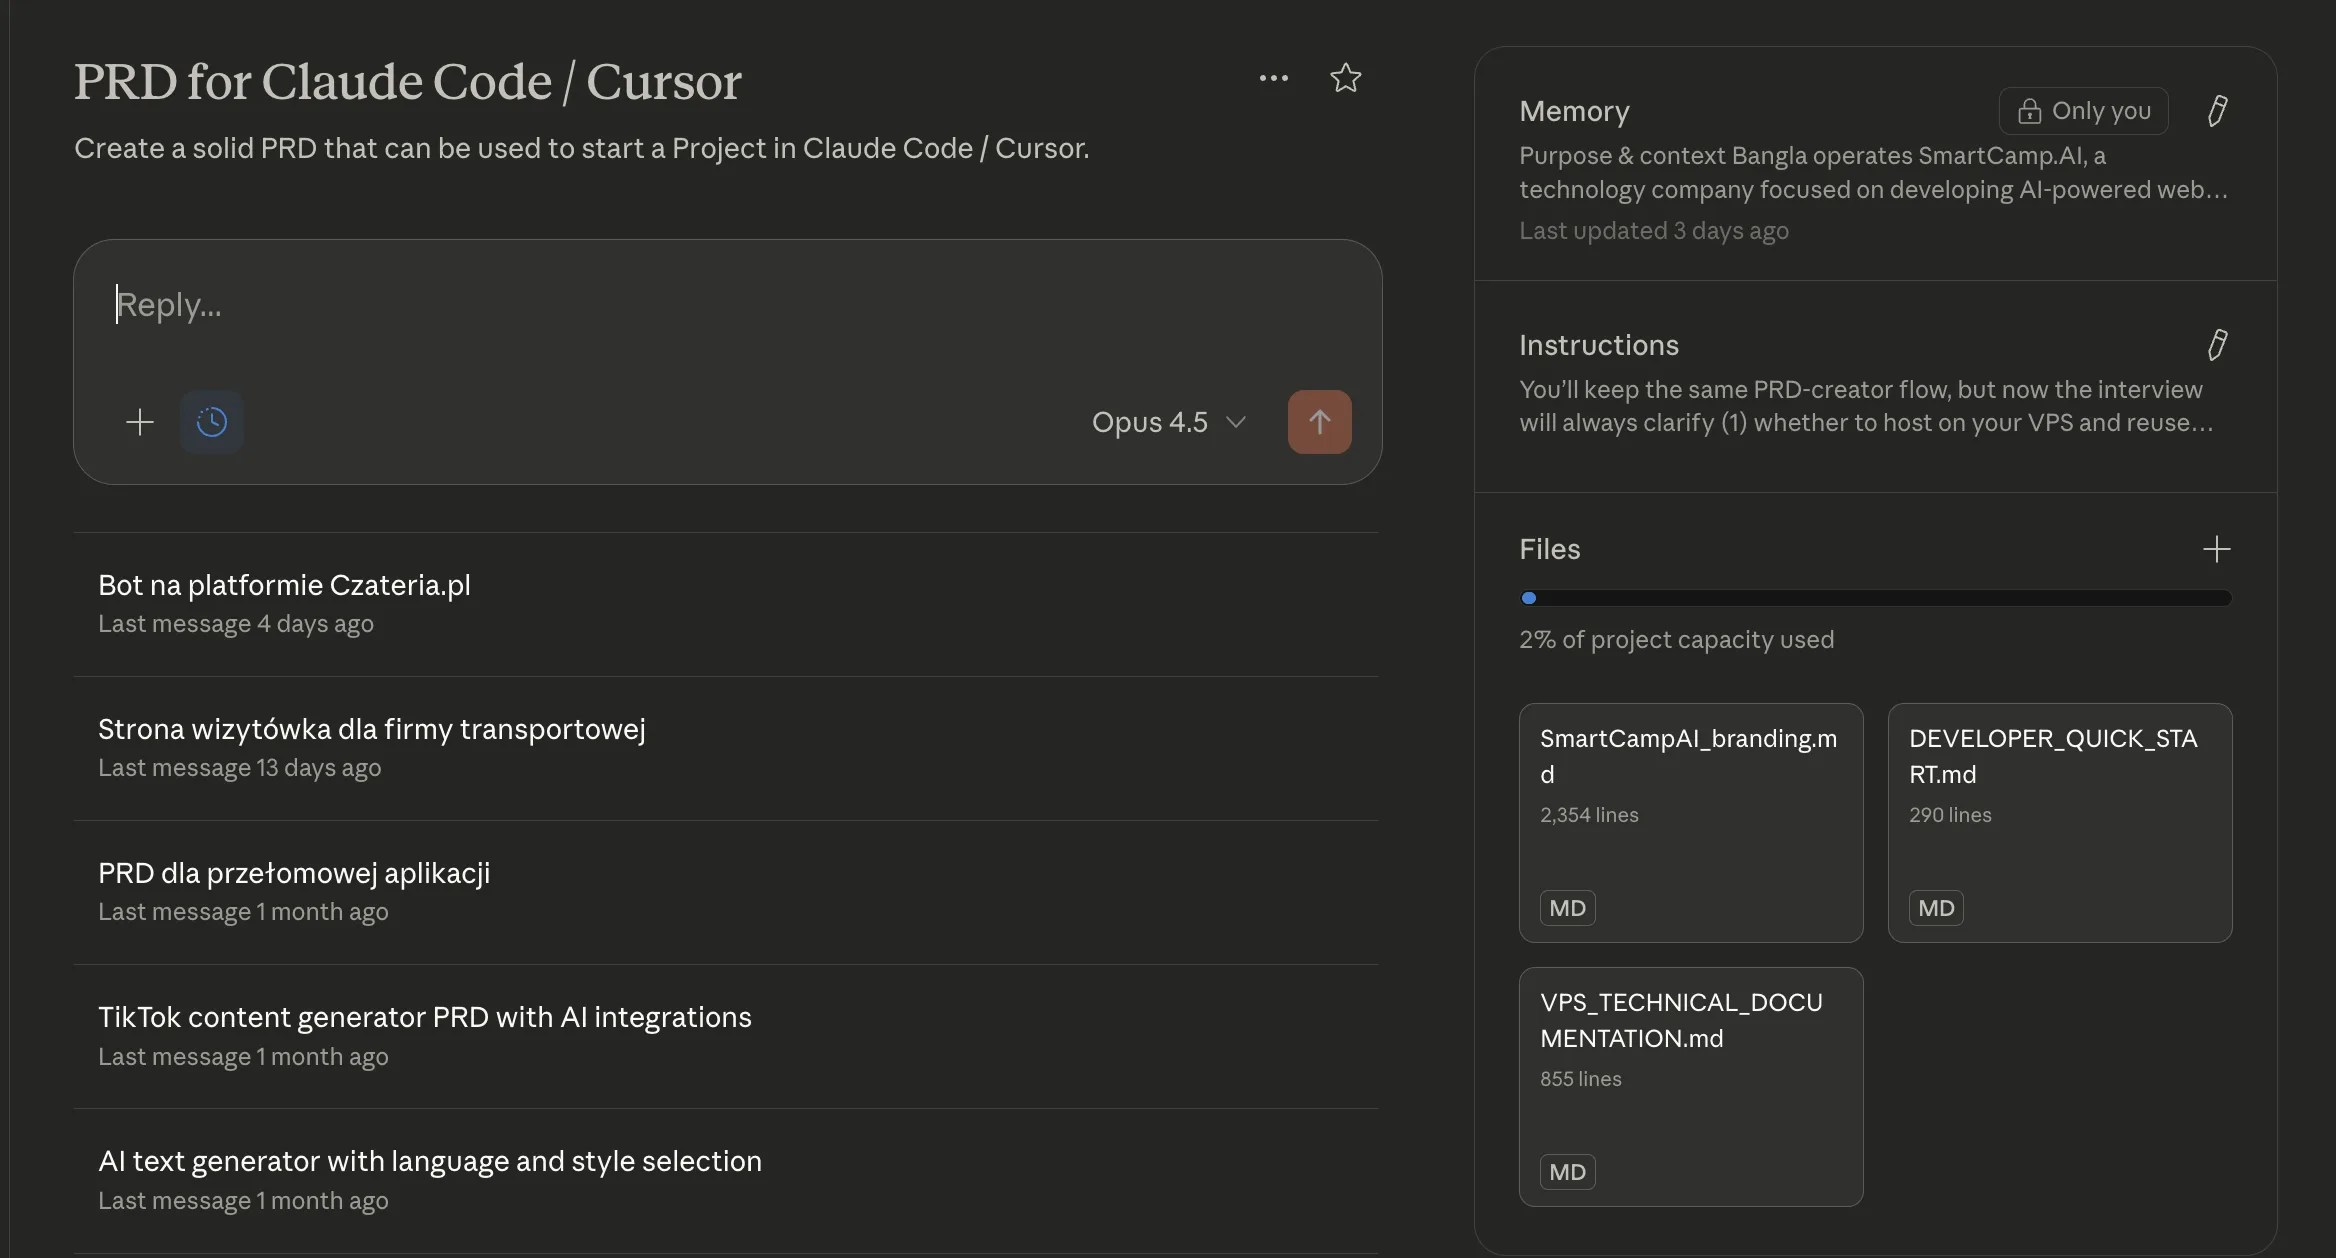Open the three-dot project options menu

point(1273,78)
